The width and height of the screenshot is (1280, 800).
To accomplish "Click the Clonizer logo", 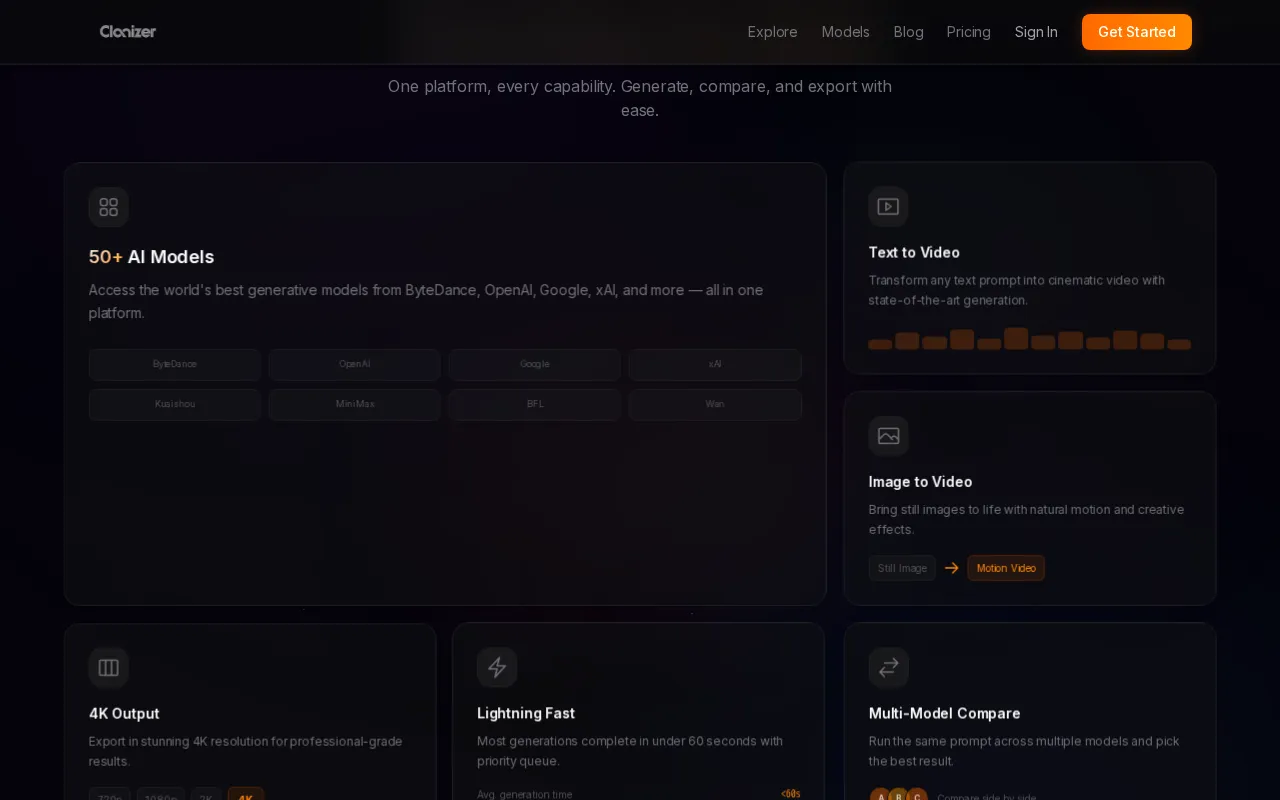I will pos(128,32).
